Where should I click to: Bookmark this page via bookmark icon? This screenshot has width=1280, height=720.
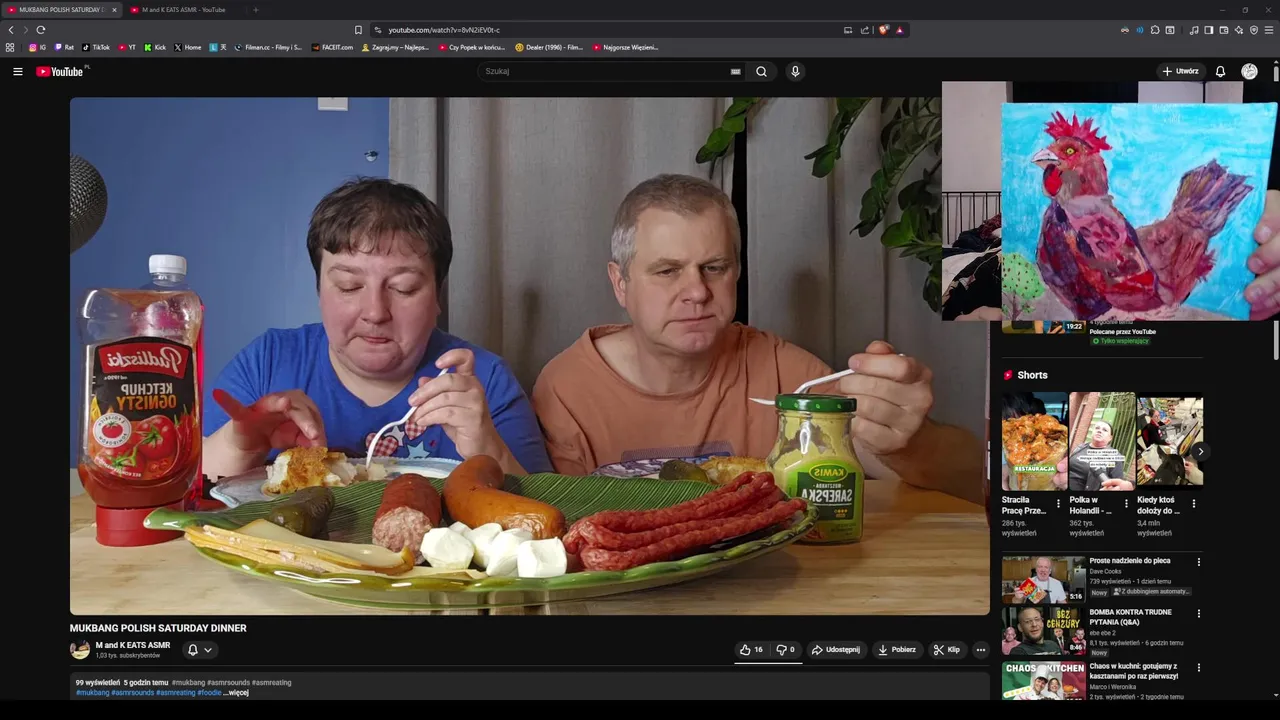coord(358,30)
